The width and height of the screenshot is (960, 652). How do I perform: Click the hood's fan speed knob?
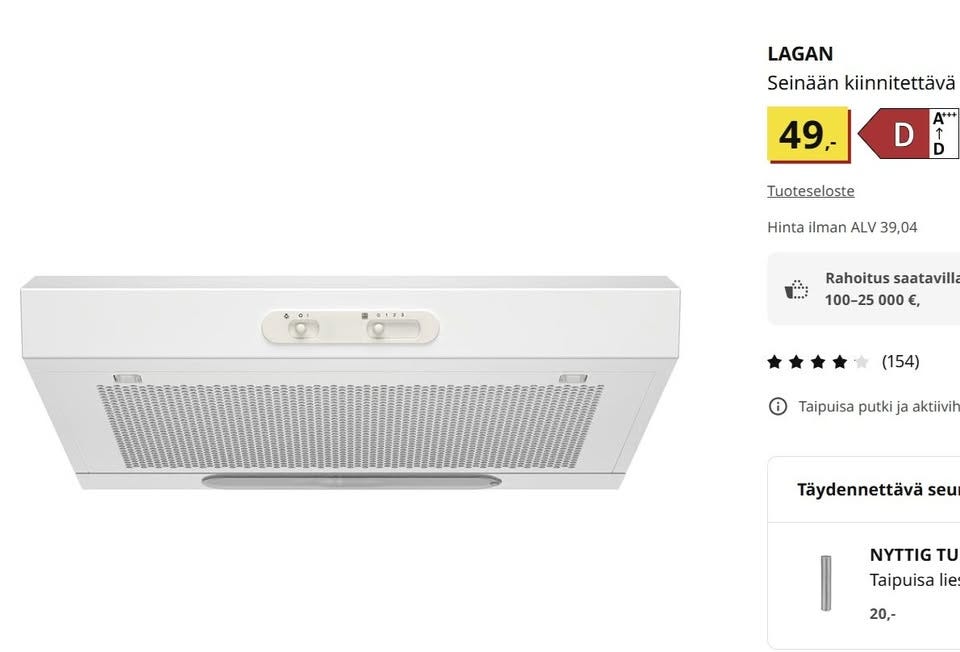tap(379, 328)
